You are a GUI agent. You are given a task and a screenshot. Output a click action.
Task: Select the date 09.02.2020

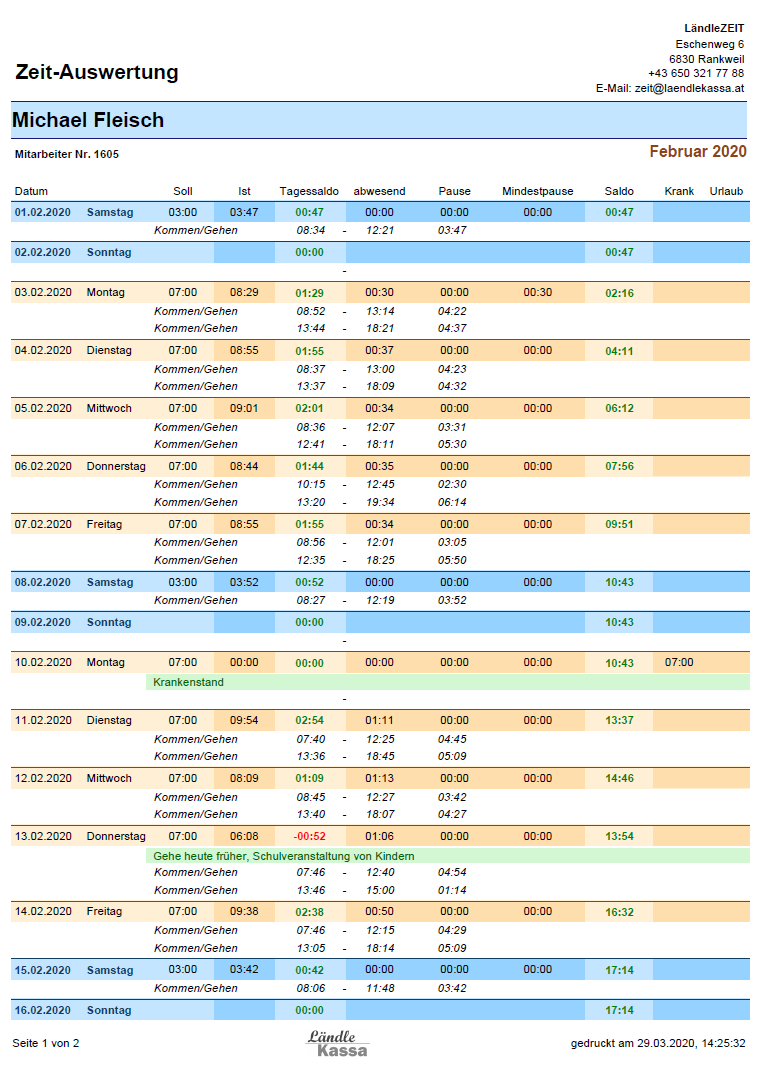click(x=43, y=622)
